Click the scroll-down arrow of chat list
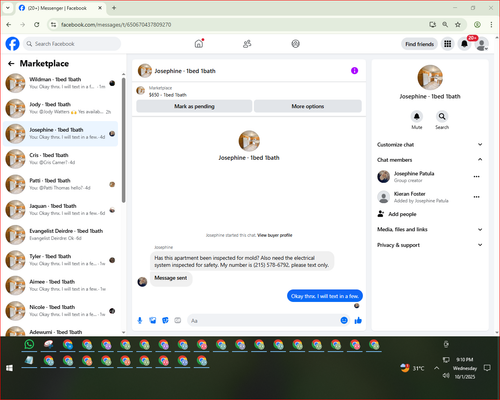Image resolution: width=500 pixels, height=400 pixels. [123, 332]
